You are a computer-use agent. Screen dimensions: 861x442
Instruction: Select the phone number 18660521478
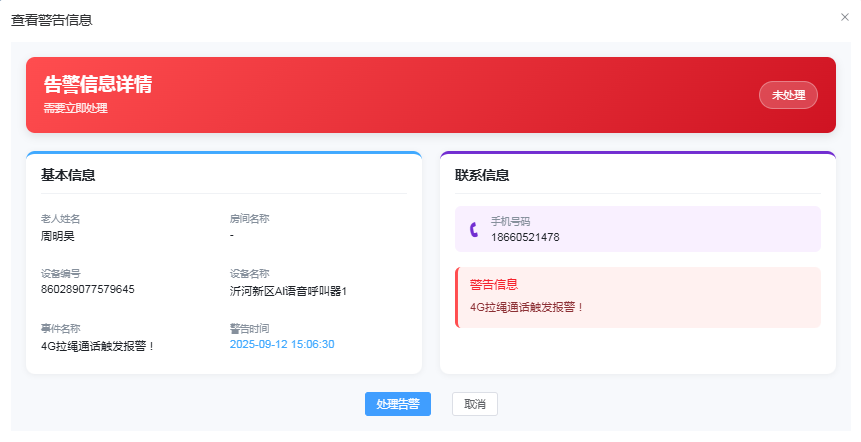(x=524, y=237)
